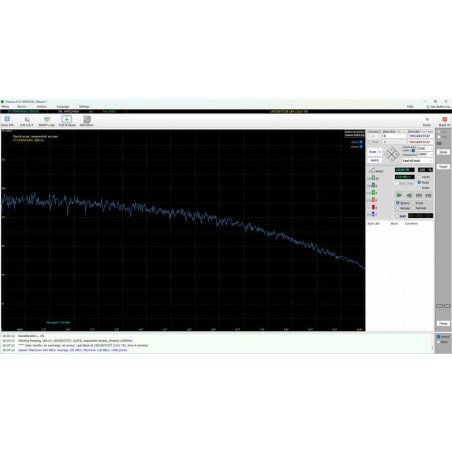Open the Drive Info toolbar icon
The width and height of the screenshot is (452, 452).
click(x=7, y=121)
